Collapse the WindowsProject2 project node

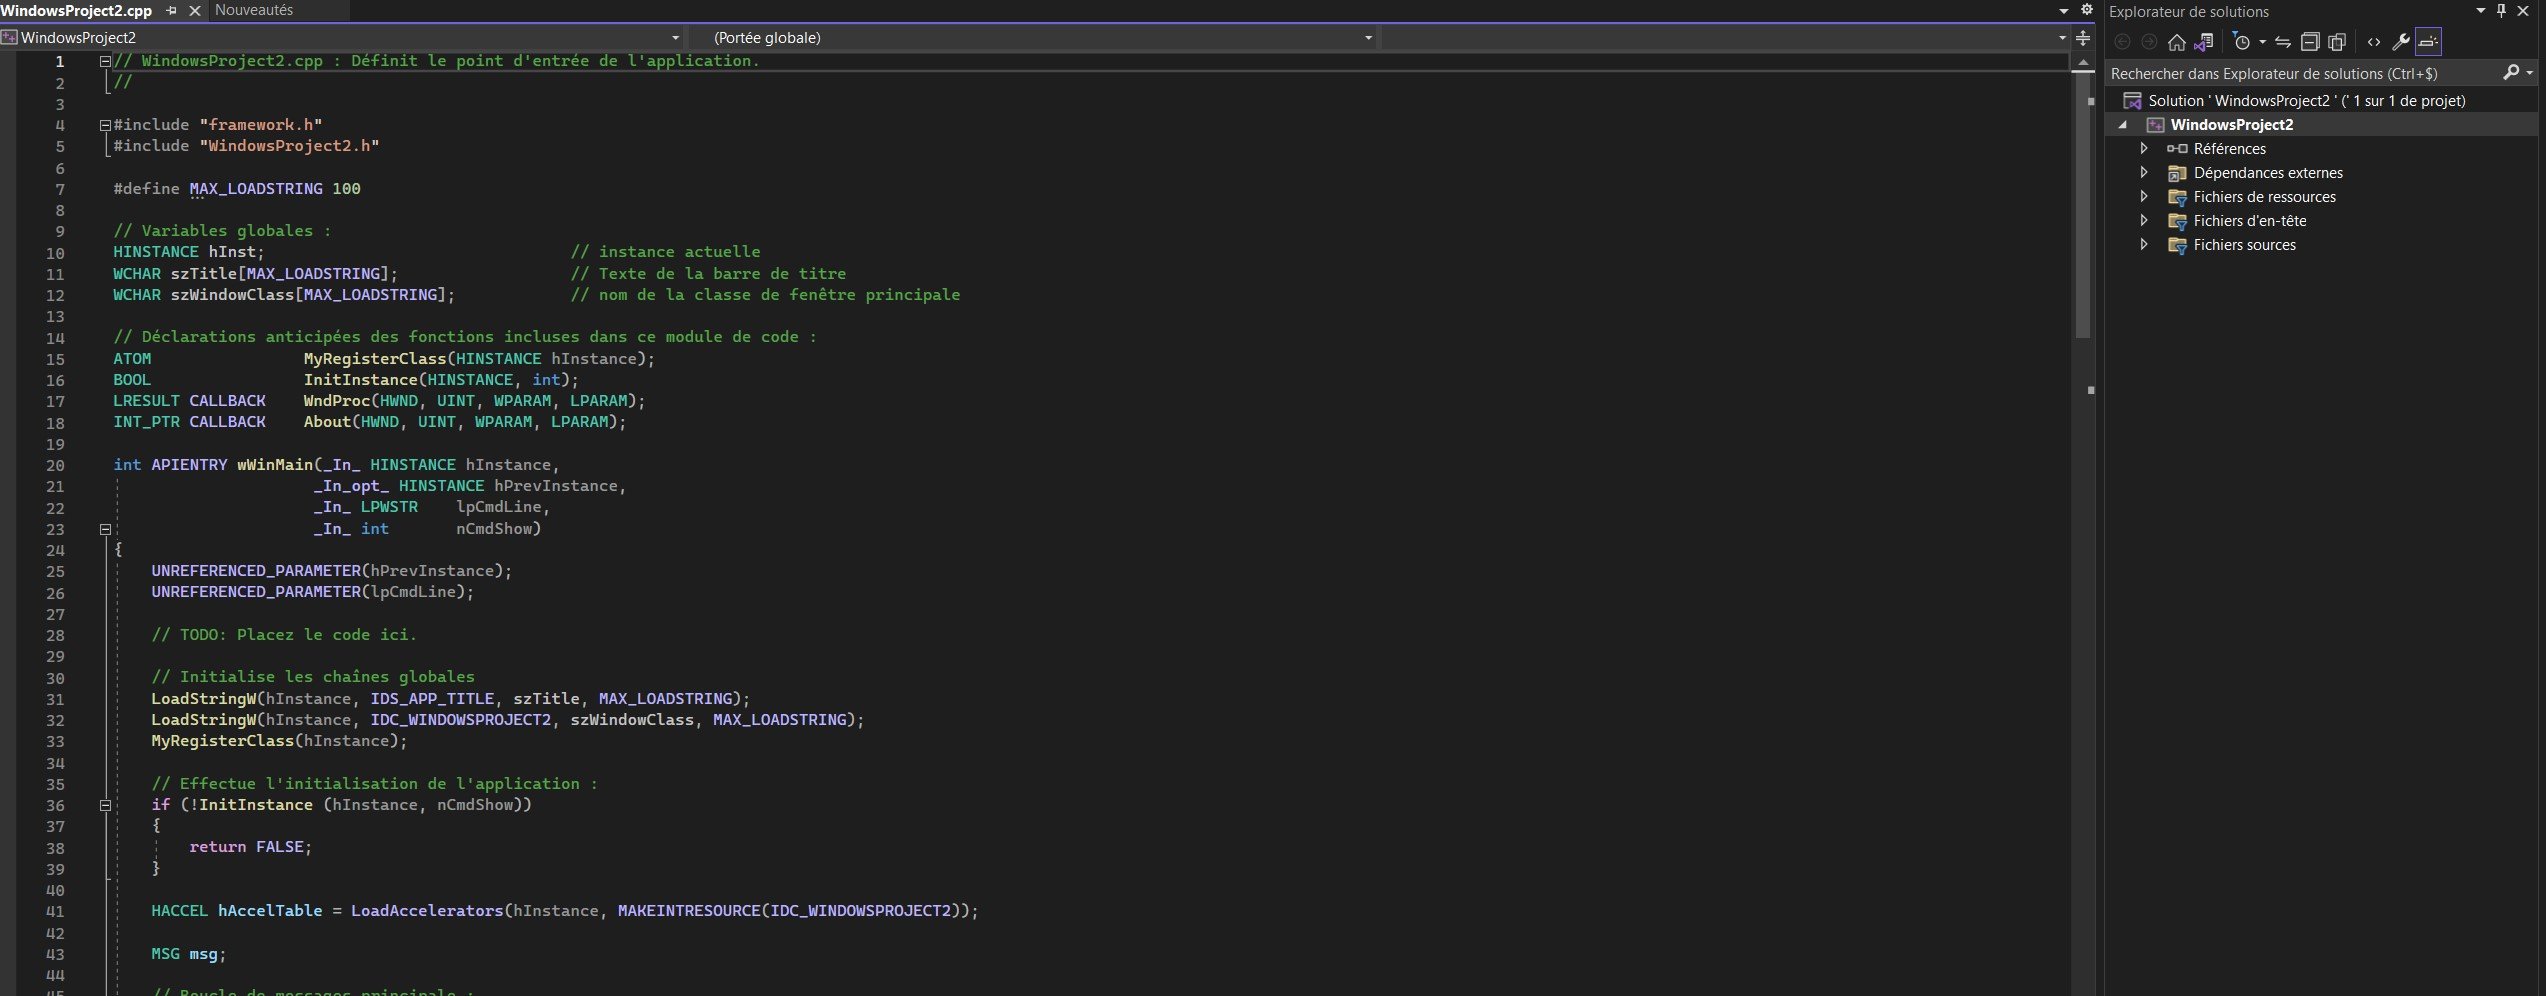(2122, 125)
